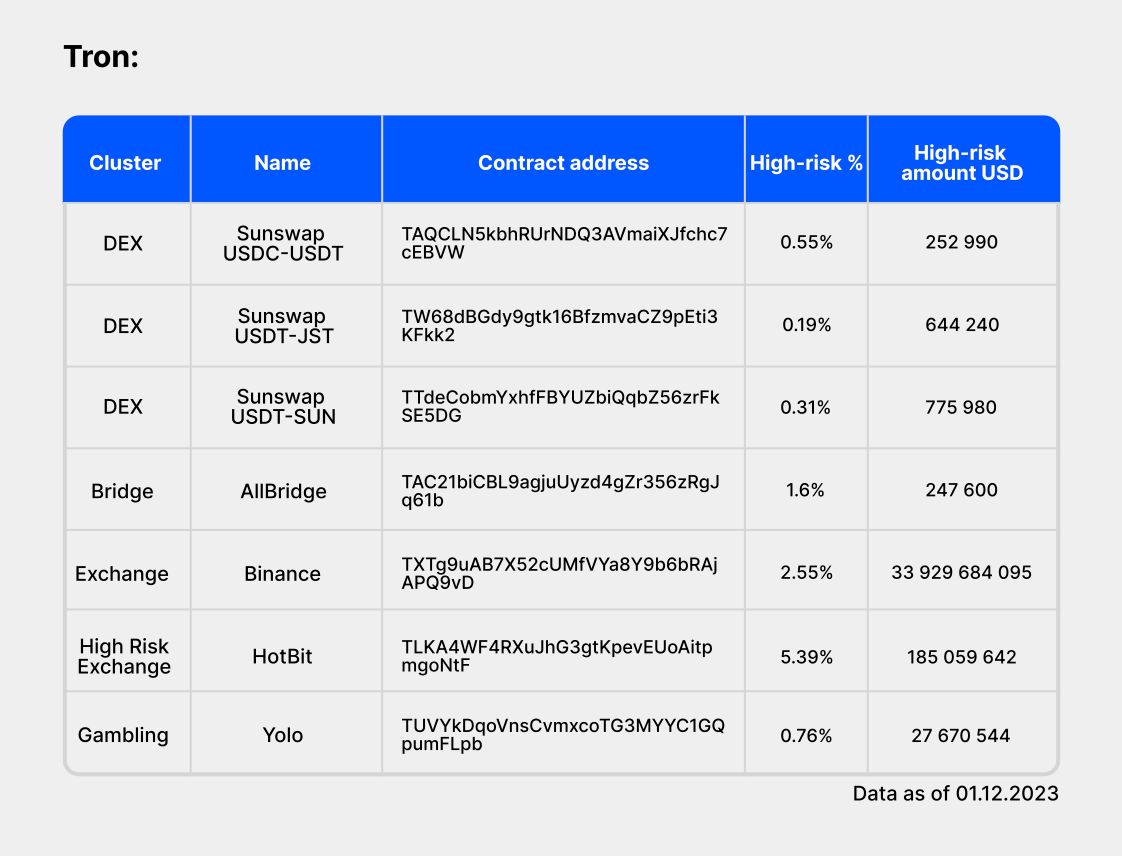The image size is (1122, 856).
Task: Click the High Risk Exchange cluster cell
Action: (124, 656)
